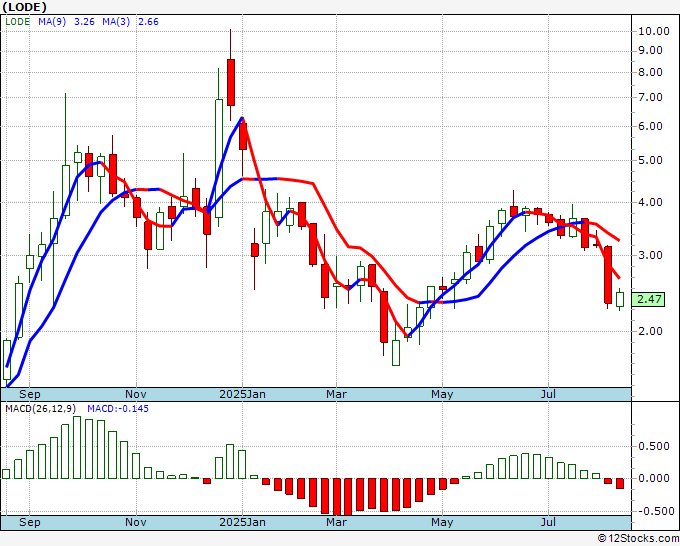The width and height of the screenshot is (680, 546).
Task: Click 2025Jan on the MACD panel axis
Action: [242, 522]
